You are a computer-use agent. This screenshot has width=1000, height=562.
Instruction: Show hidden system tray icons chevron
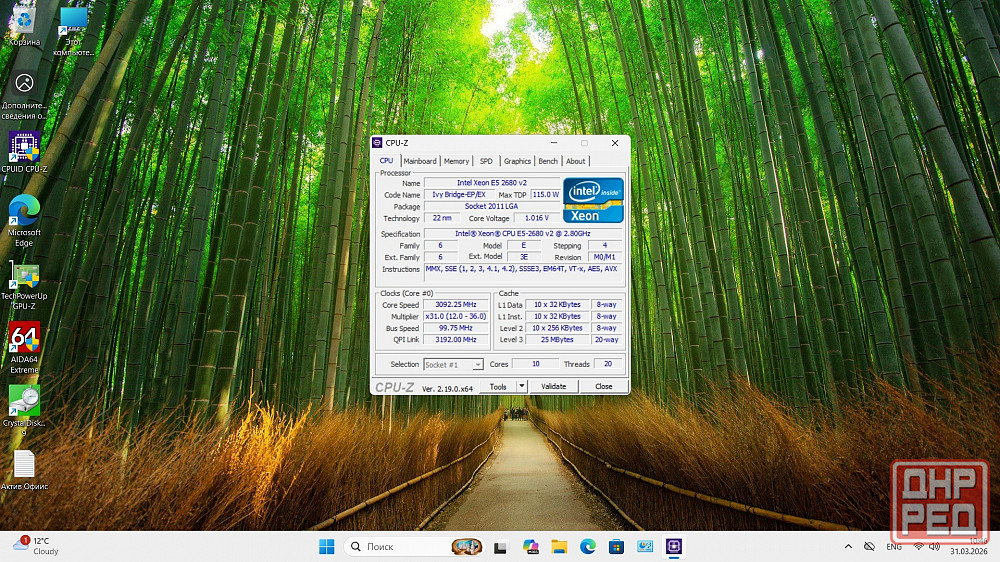849,546
